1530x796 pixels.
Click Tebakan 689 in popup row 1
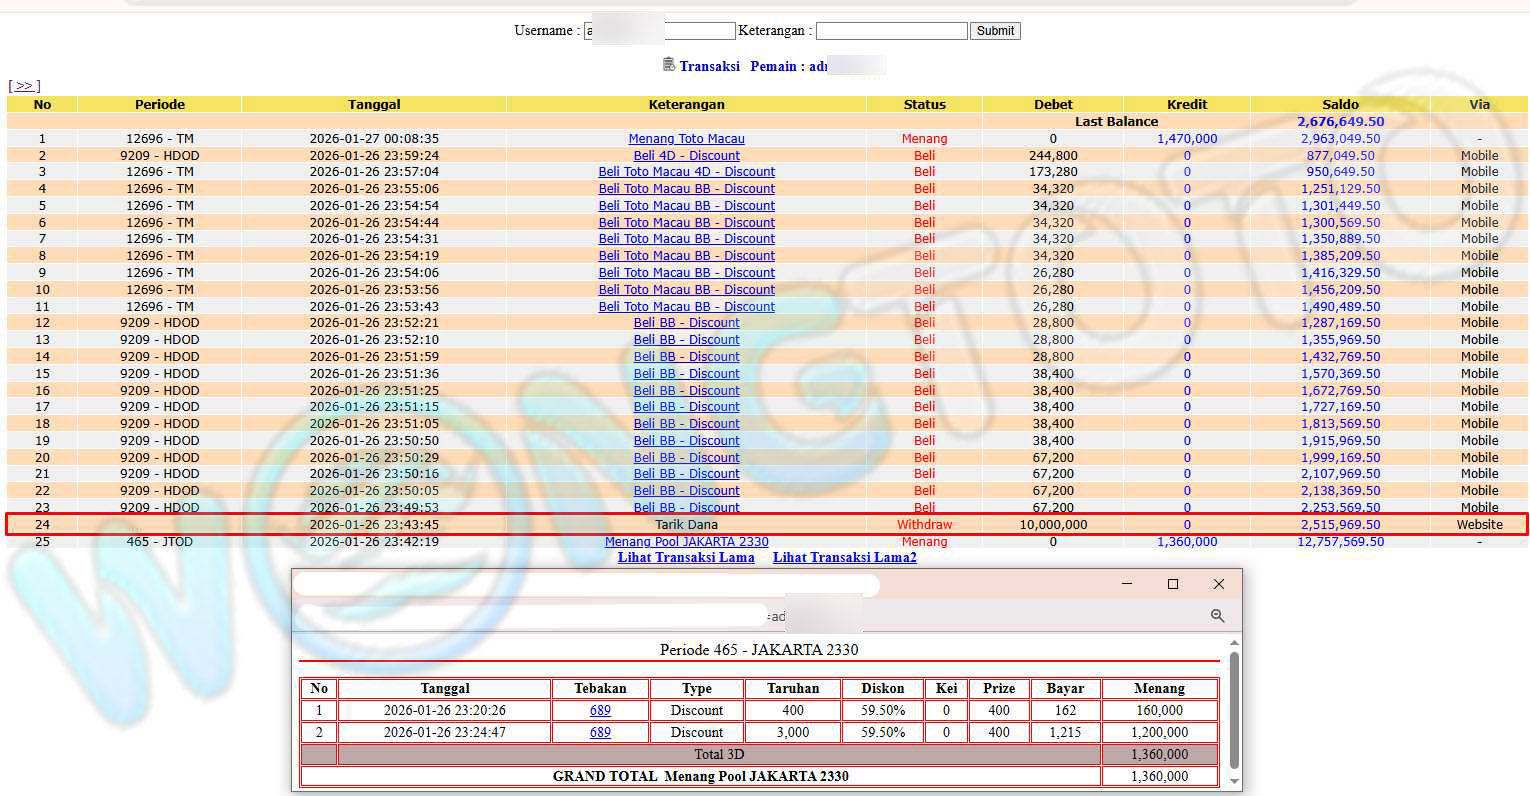(x=600, y=711)
